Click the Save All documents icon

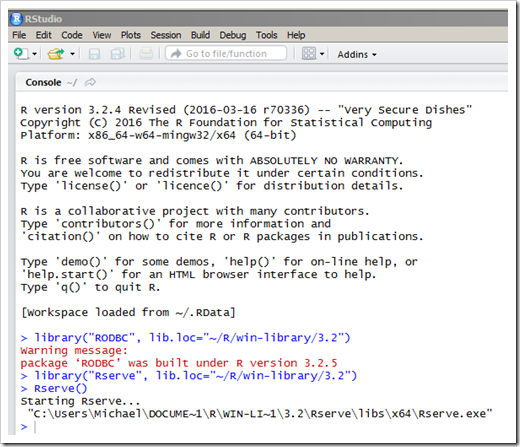[117, 54]
